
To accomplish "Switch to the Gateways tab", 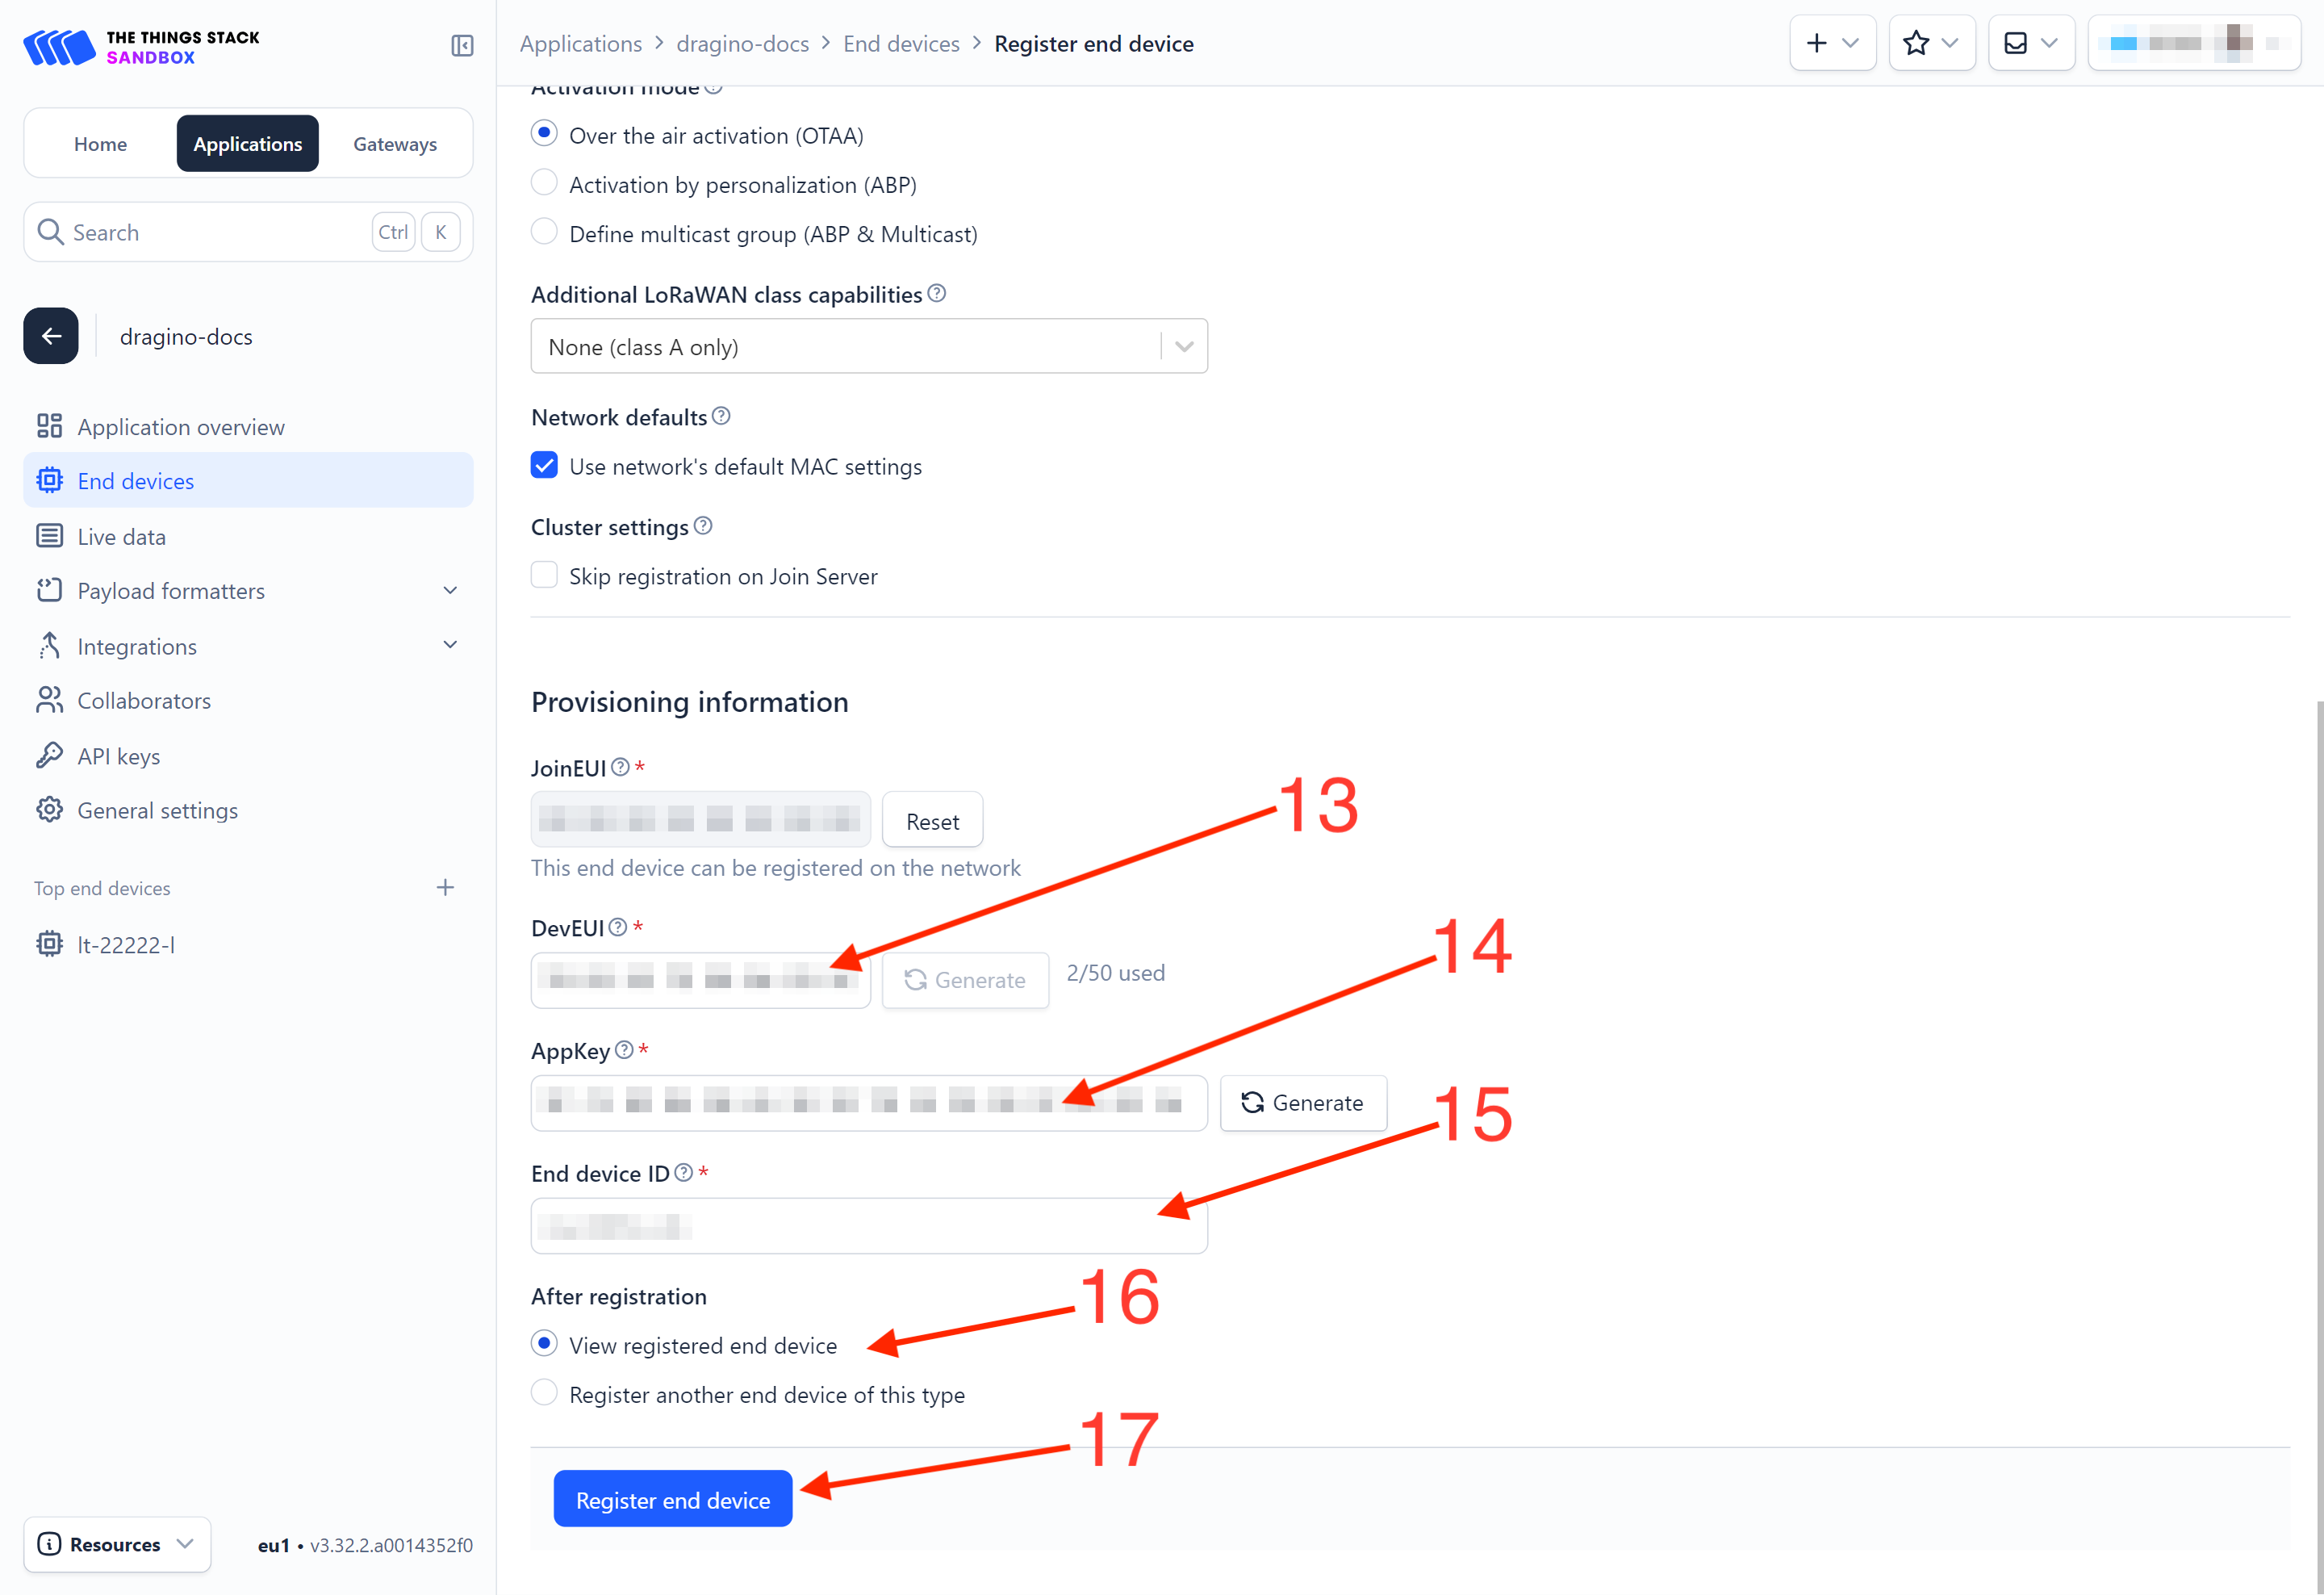I will (395, 143).
